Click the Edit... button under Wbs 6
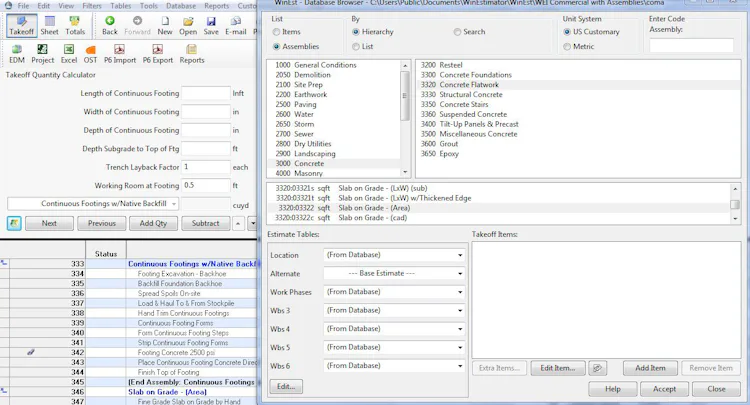 click(x=286, y=386)
